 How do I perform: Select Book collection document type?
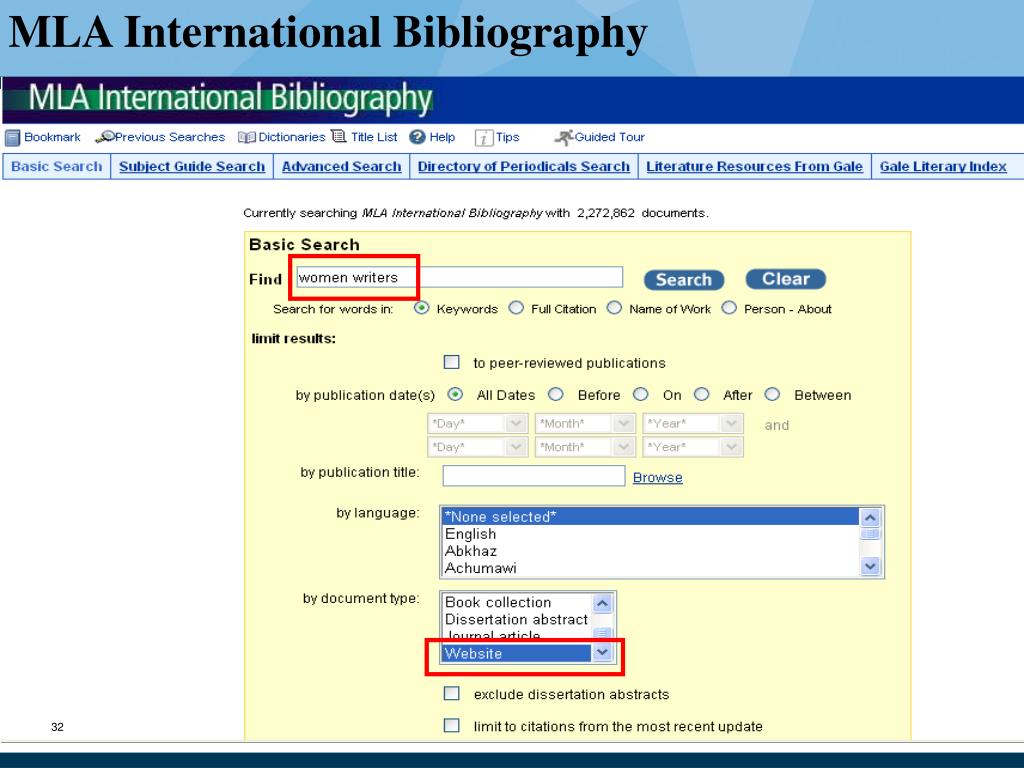point(517,602)
